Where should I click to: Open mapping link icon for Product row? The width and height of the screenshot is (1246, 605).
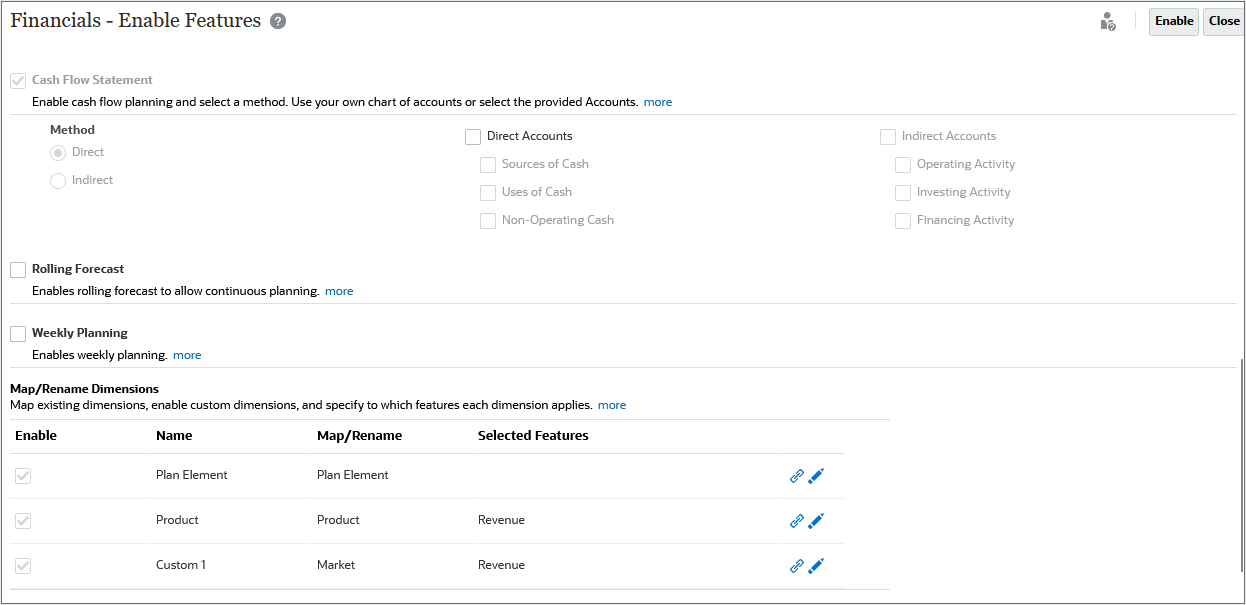point(797,521)
